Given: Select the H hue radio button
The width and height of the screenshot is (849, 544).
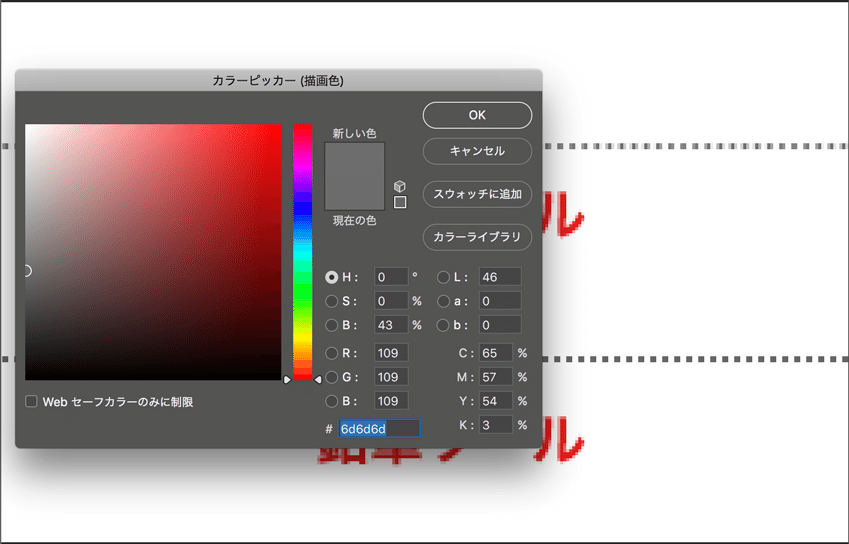Looking at the screenshot, I should coord(331,277).
